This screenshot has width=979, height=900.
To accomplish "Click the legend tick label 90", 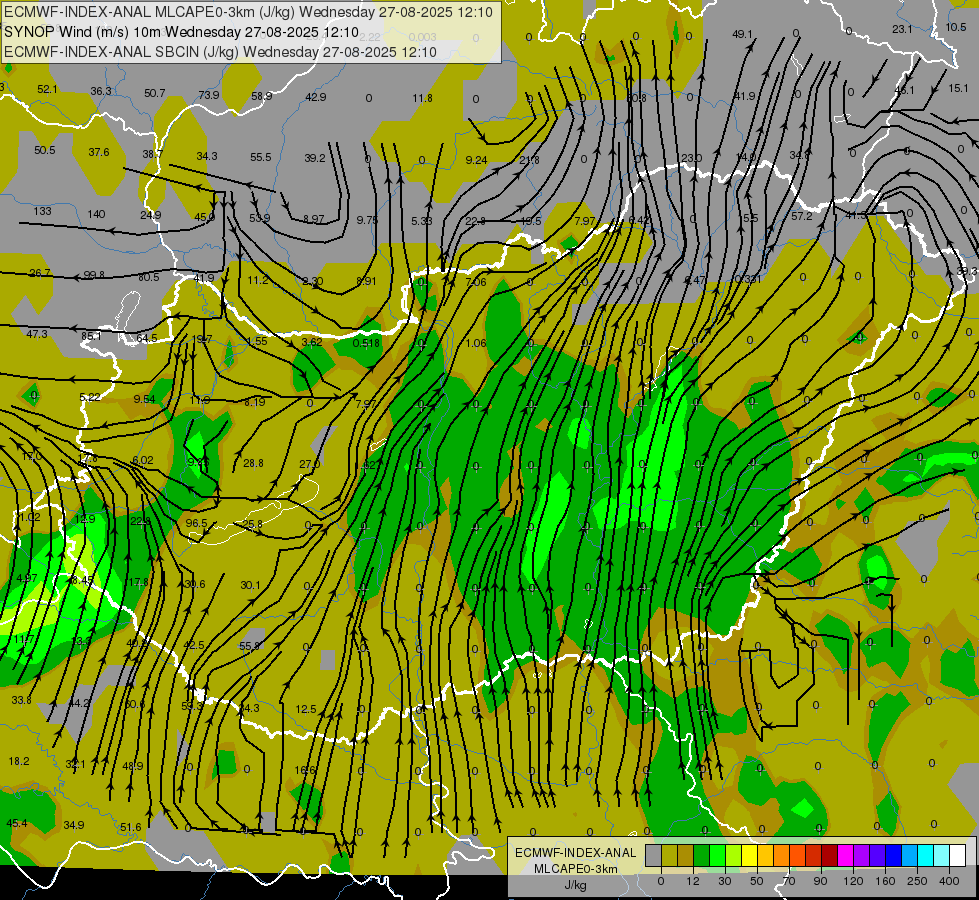I will 820,881.
